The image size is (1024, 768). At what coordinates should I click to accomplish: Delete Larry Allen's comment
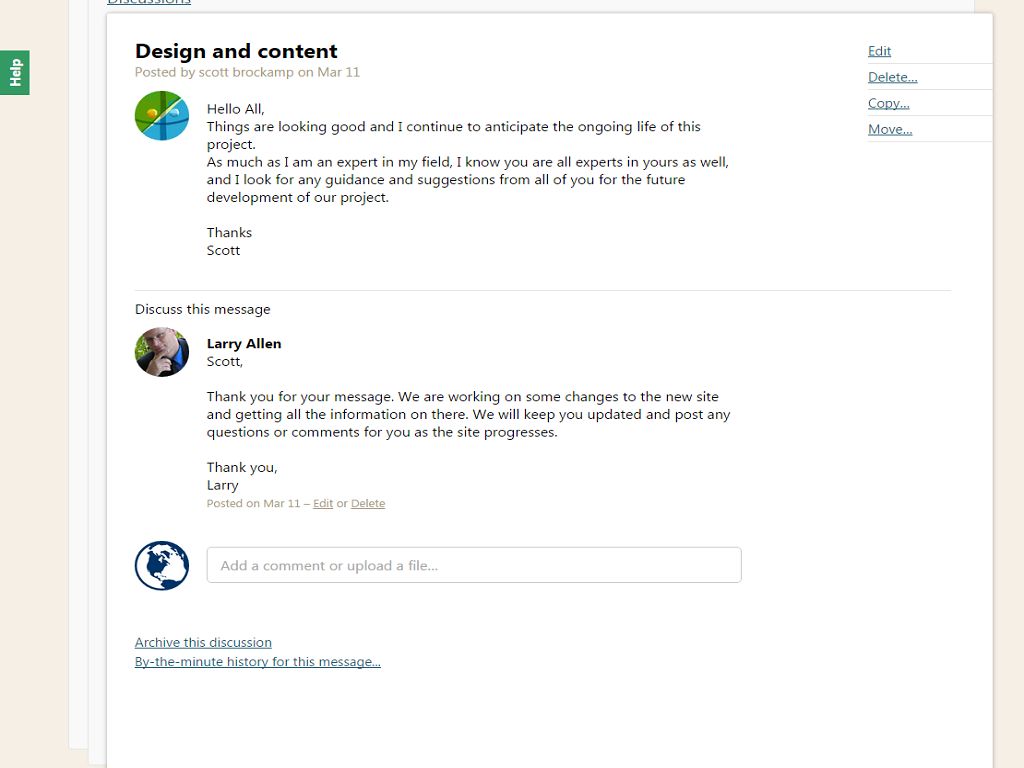pos(368,504)
